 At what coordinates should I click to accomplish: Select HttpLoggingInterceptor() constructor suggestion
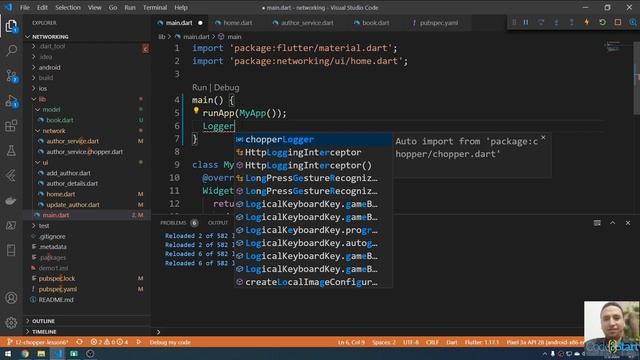pyautogui.click(x=313, y=165)
